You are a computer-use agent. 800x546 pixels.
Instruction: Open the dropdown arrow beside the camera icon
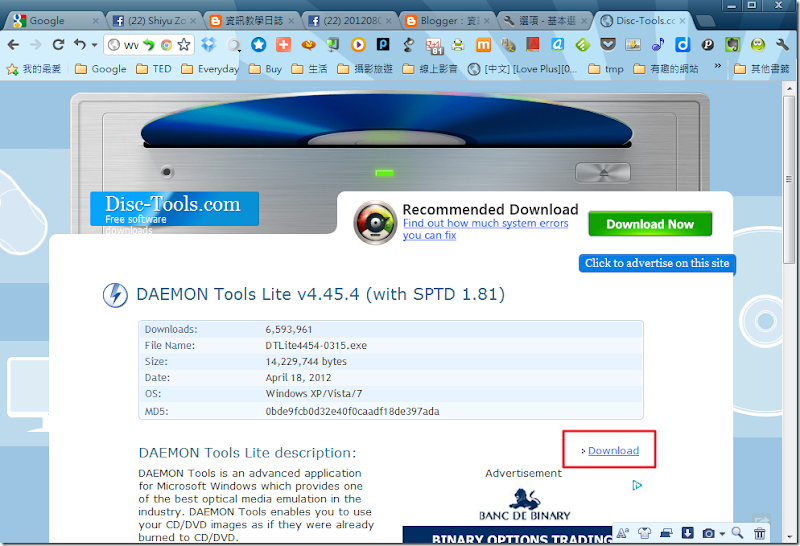pyautogui.click(x=722, y=534)
